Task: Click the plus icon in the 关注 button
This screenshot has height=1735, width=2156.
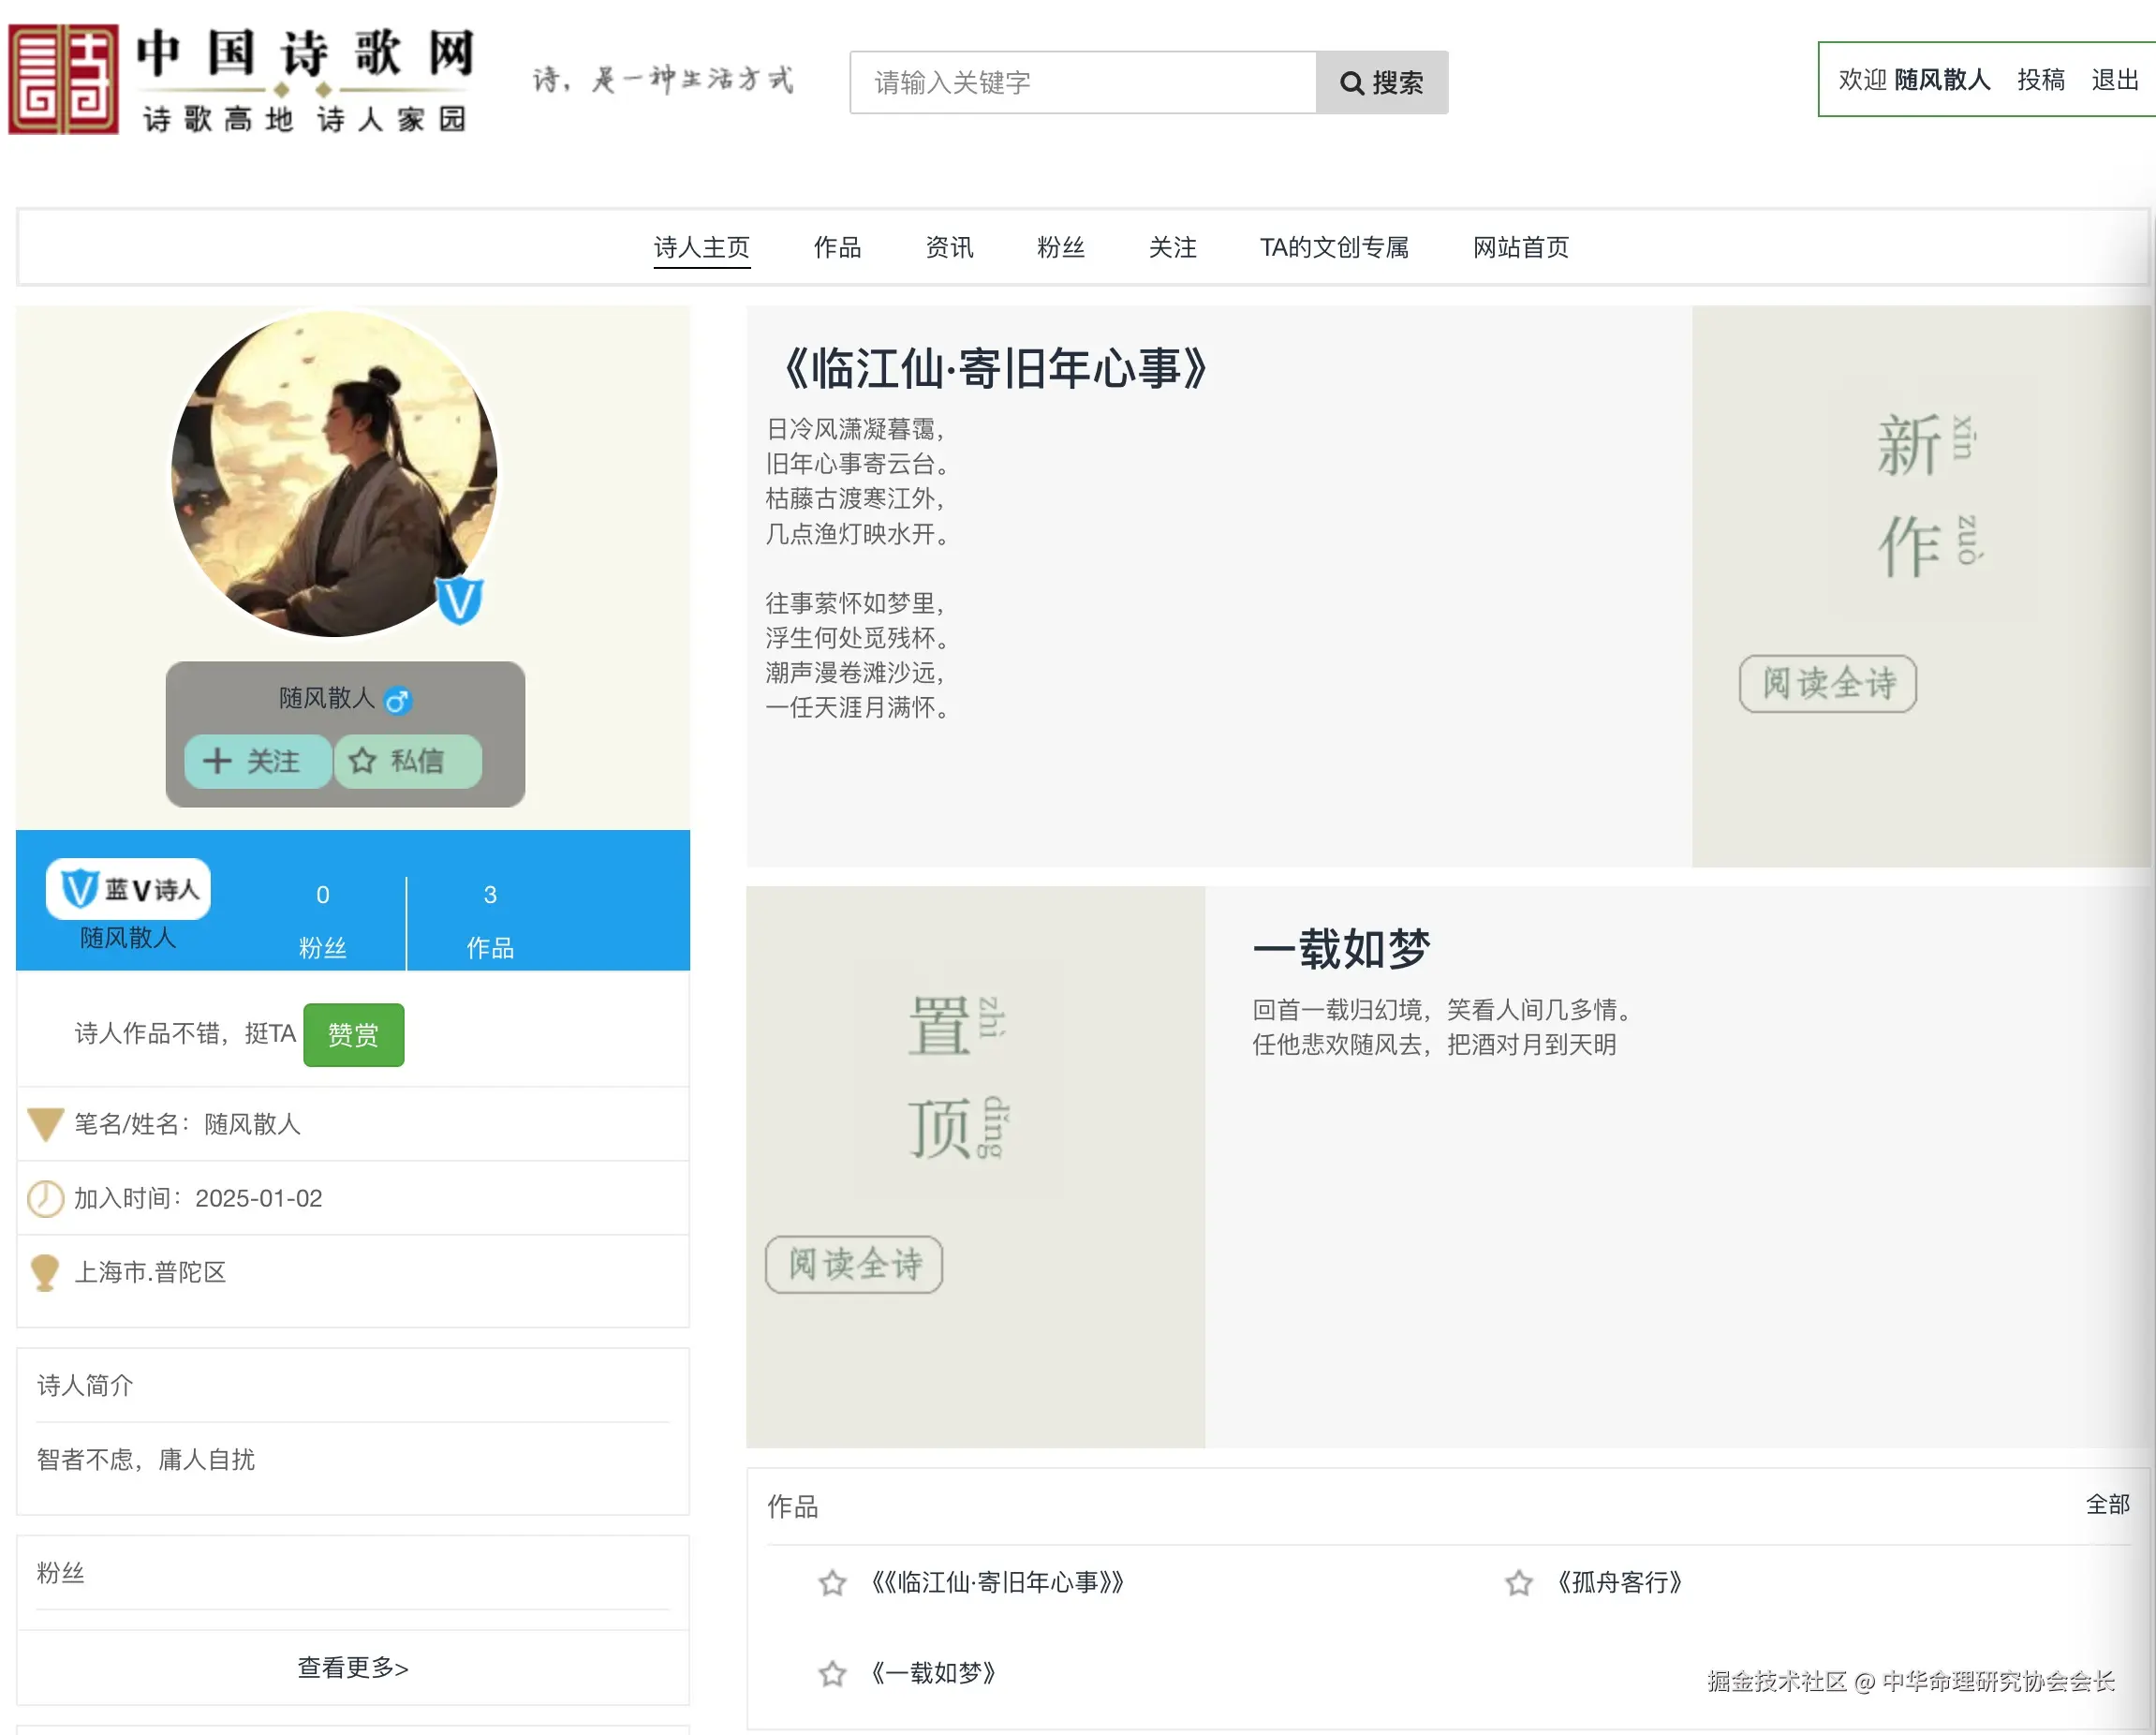Action: [219, 762]
